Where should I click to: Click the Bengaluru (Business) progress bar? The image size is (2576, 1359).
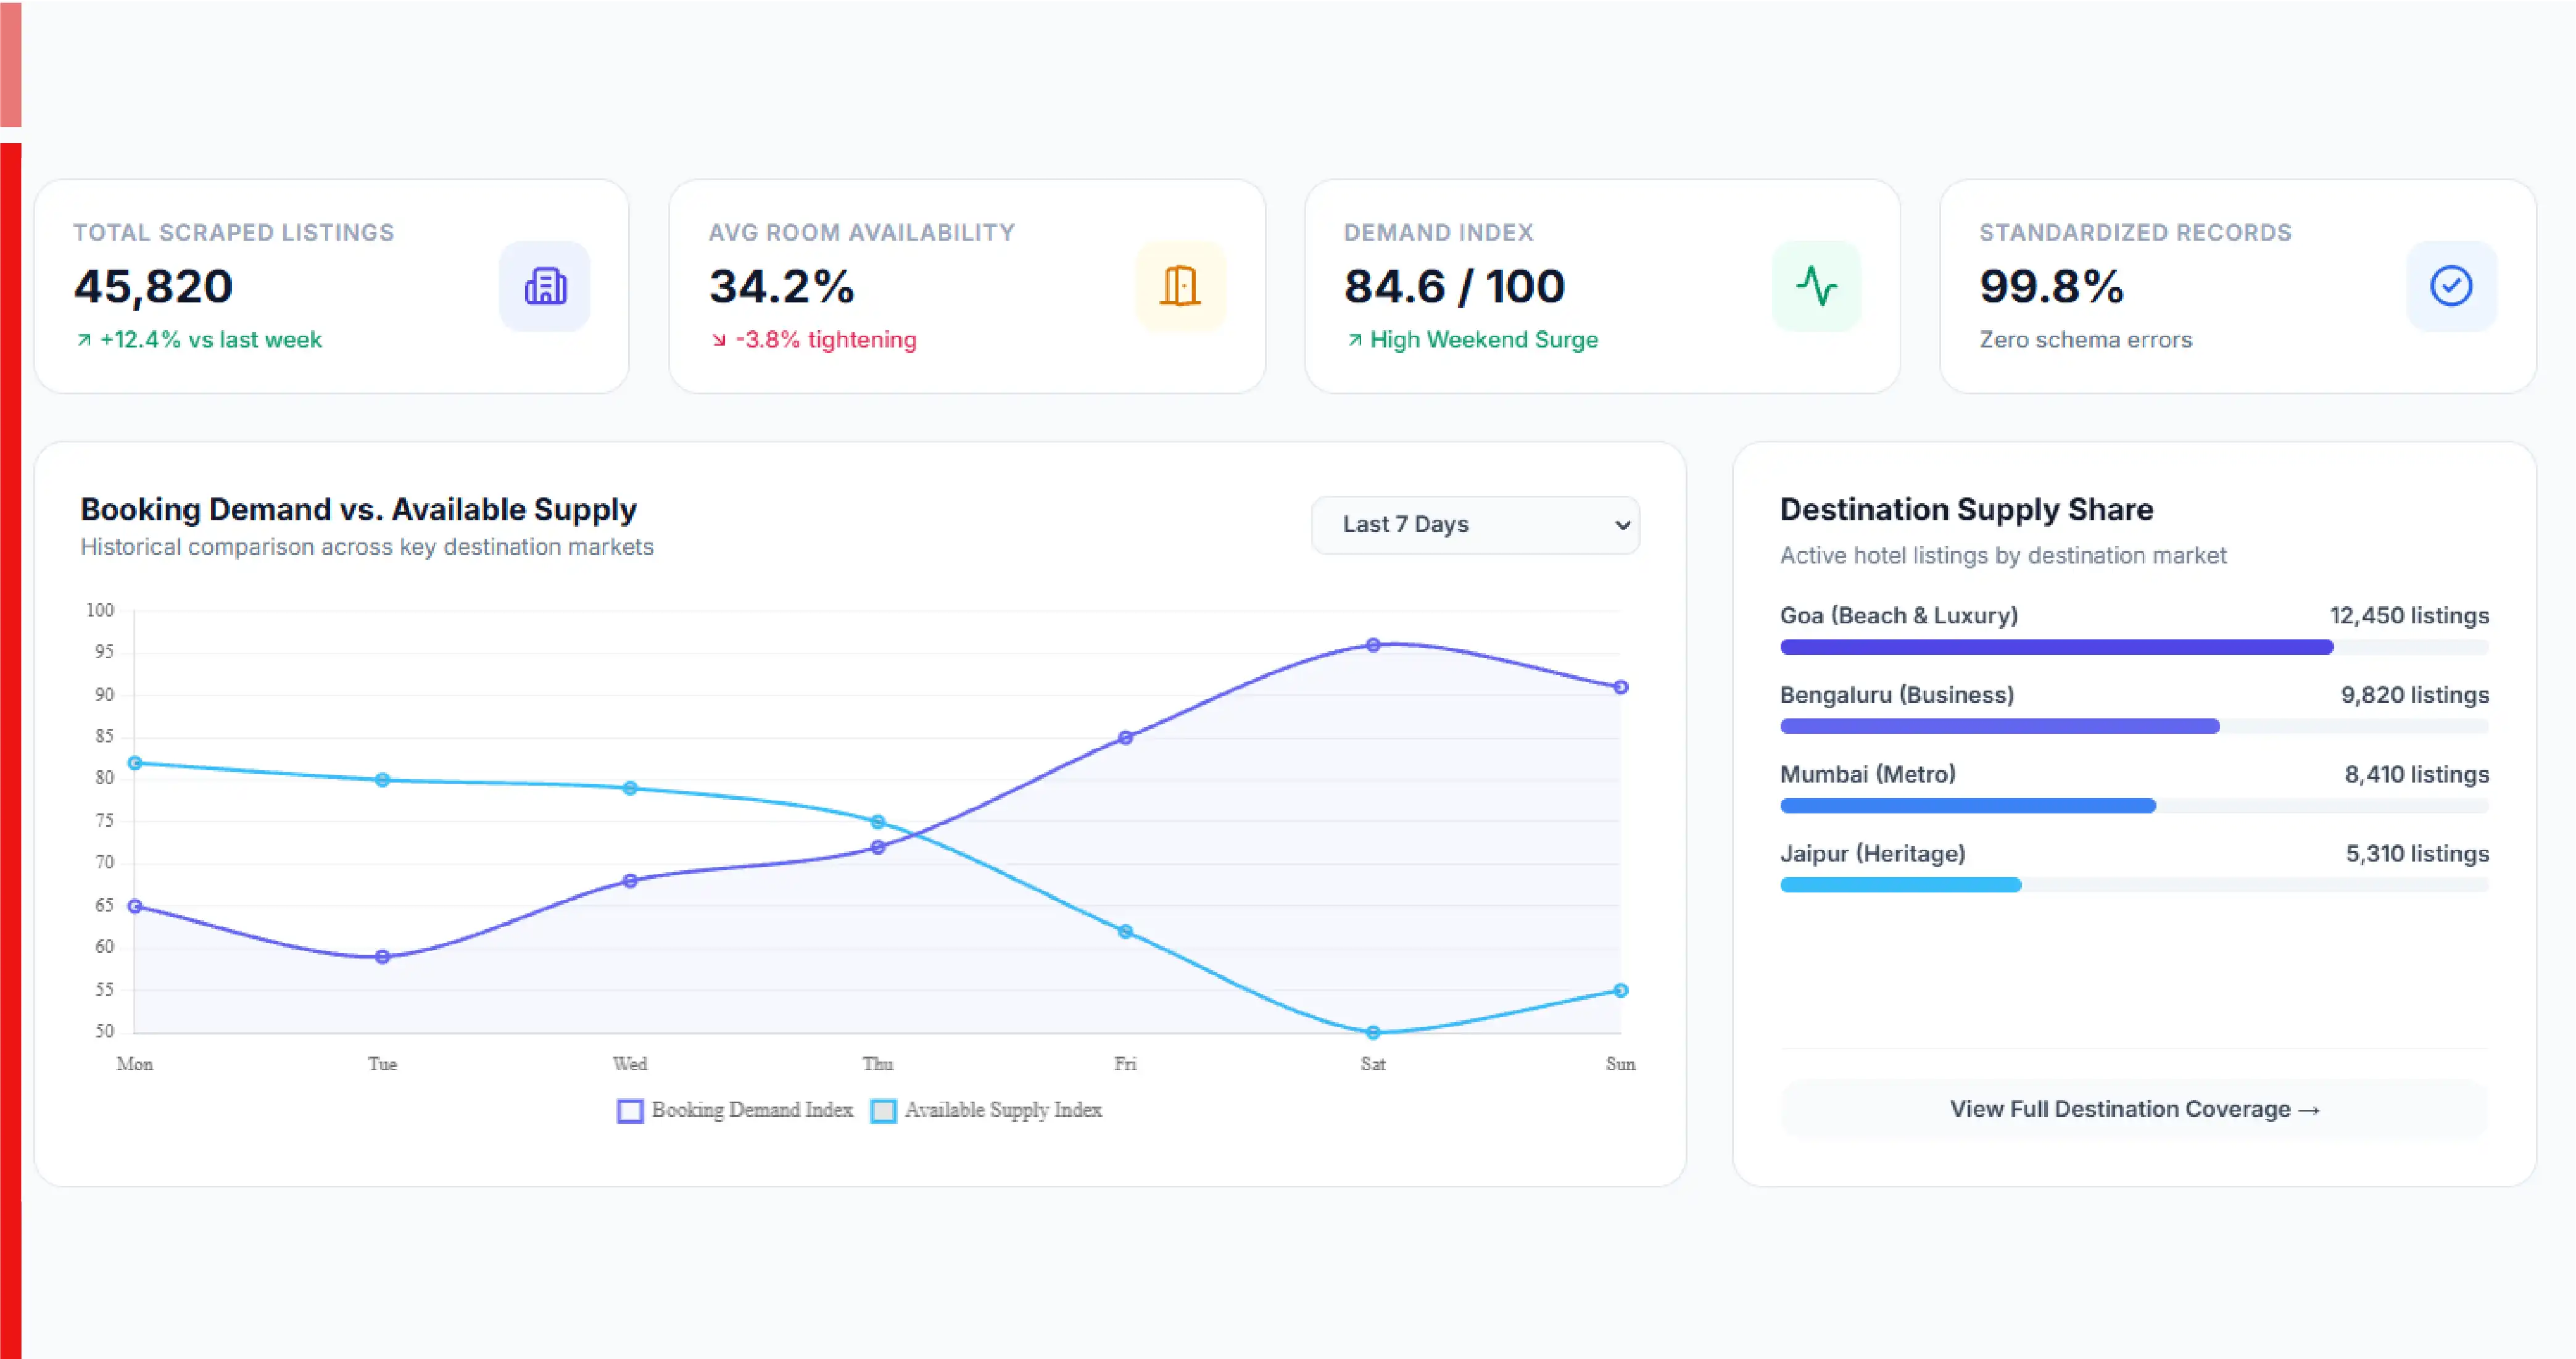coord(2134,726)
